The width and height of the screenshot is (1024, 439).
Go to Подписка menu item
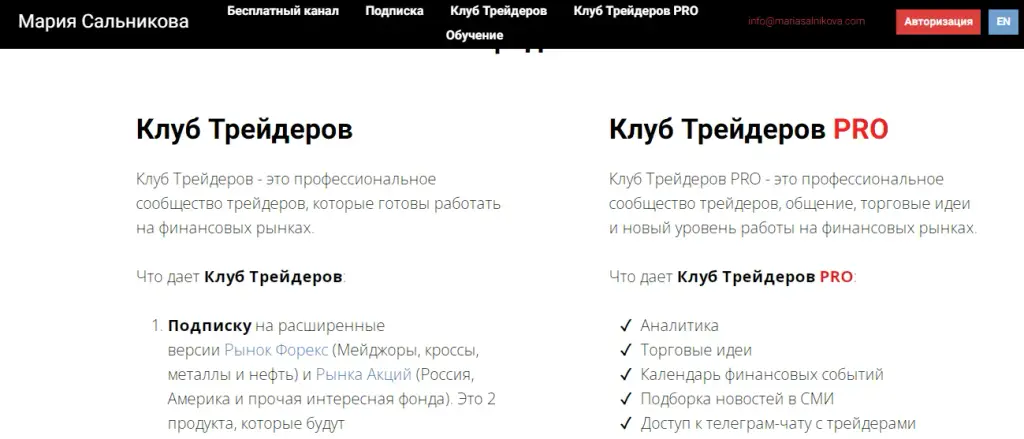tap(394, 11)
